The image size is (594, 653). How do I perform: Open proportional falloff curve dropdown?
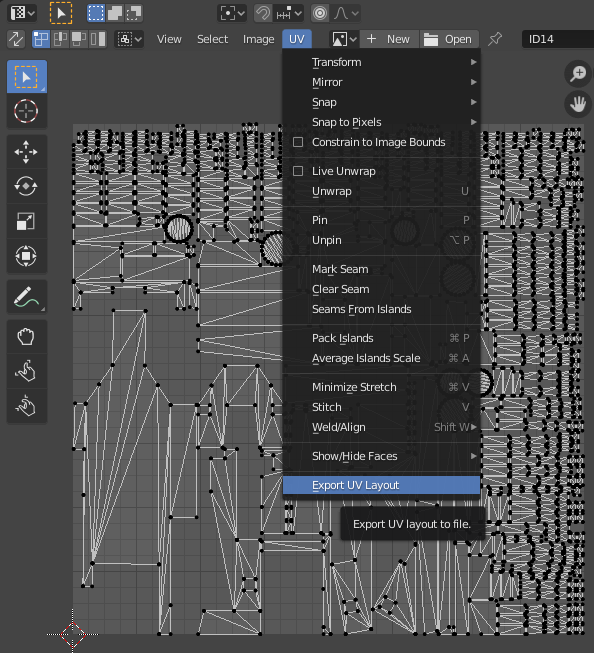(x=346, y=13)
